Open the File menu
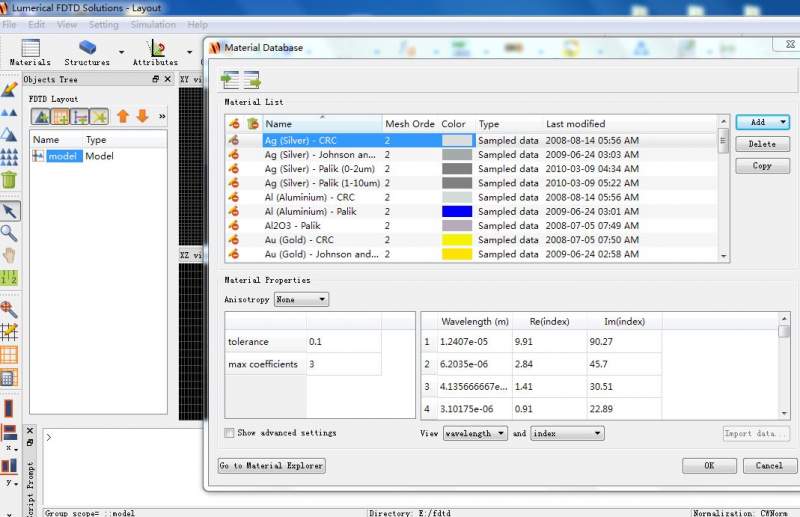 point(9,24)
